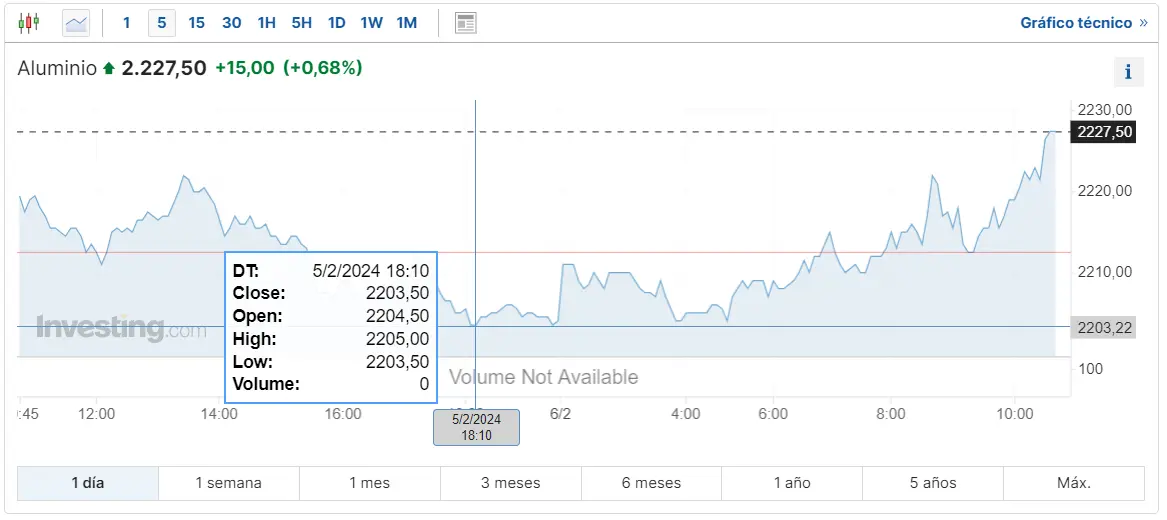Show the 1 semana range

228,483
